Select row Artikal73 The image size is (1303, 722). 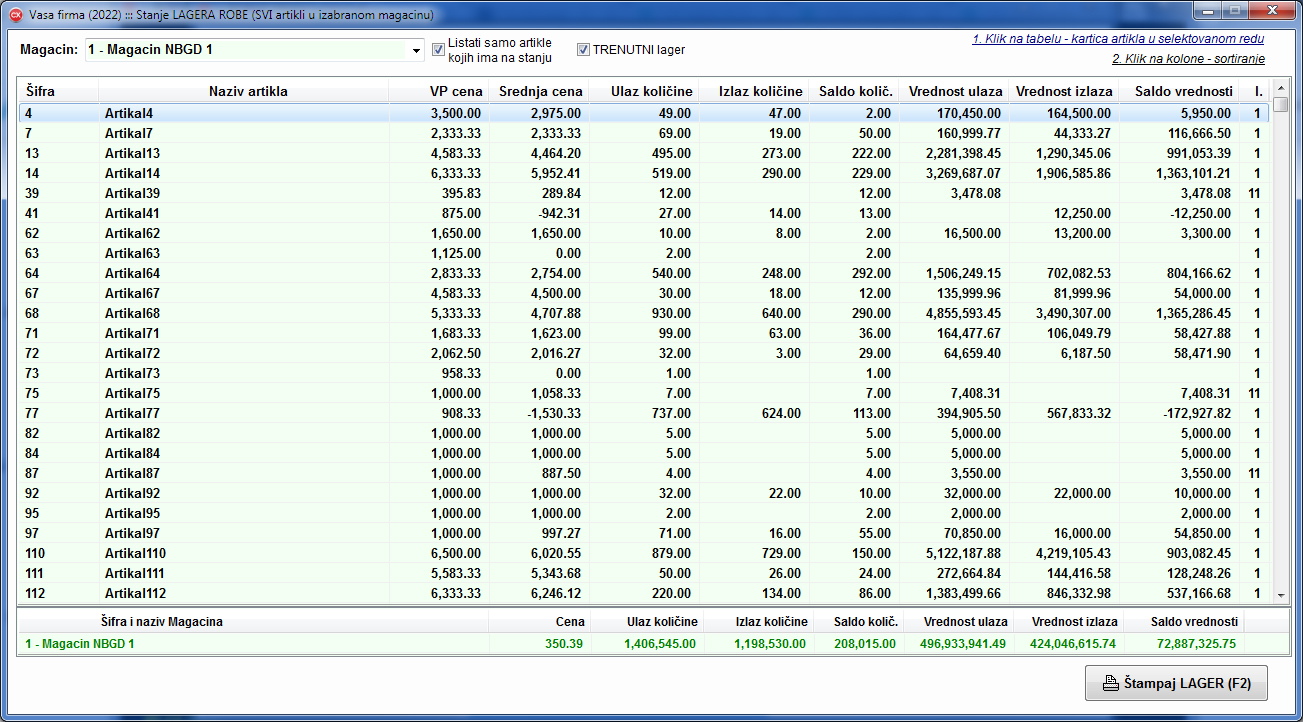tap(644, 373)
